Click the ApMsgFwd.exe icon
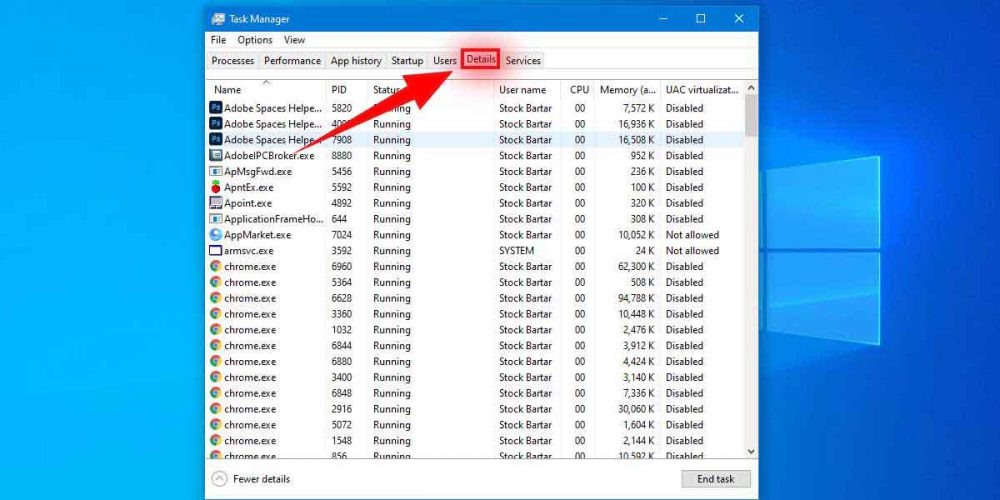This screenshot has height=500, width=1000. [216, 171]
